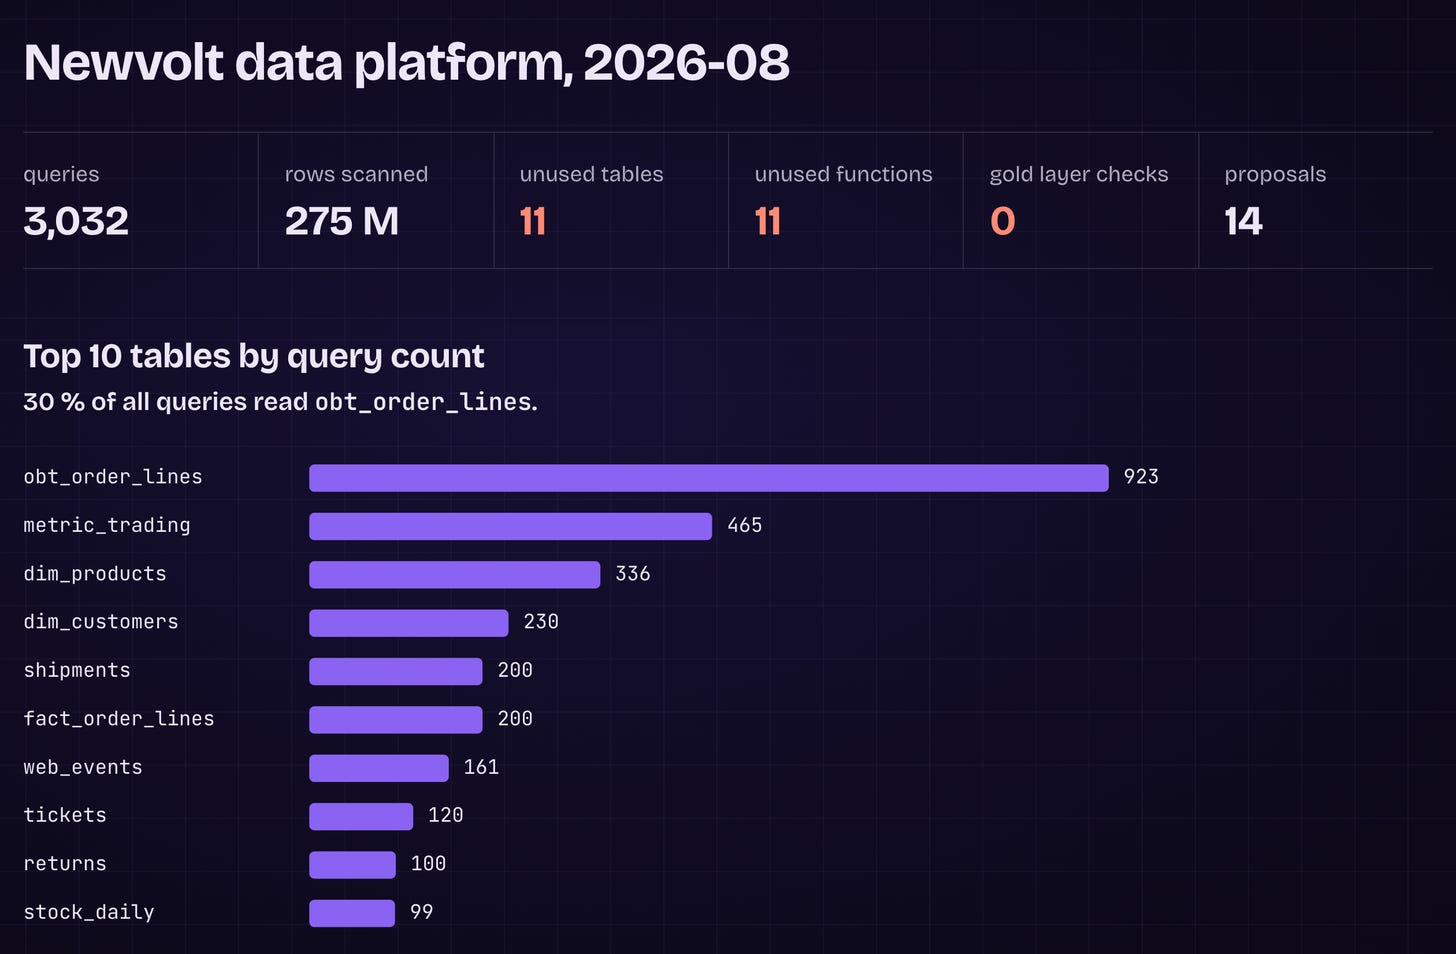This screenshot has width=1456, height=954.
Task: Select the web_events row label
Action: pyautogui.click(x=83, y=767)
